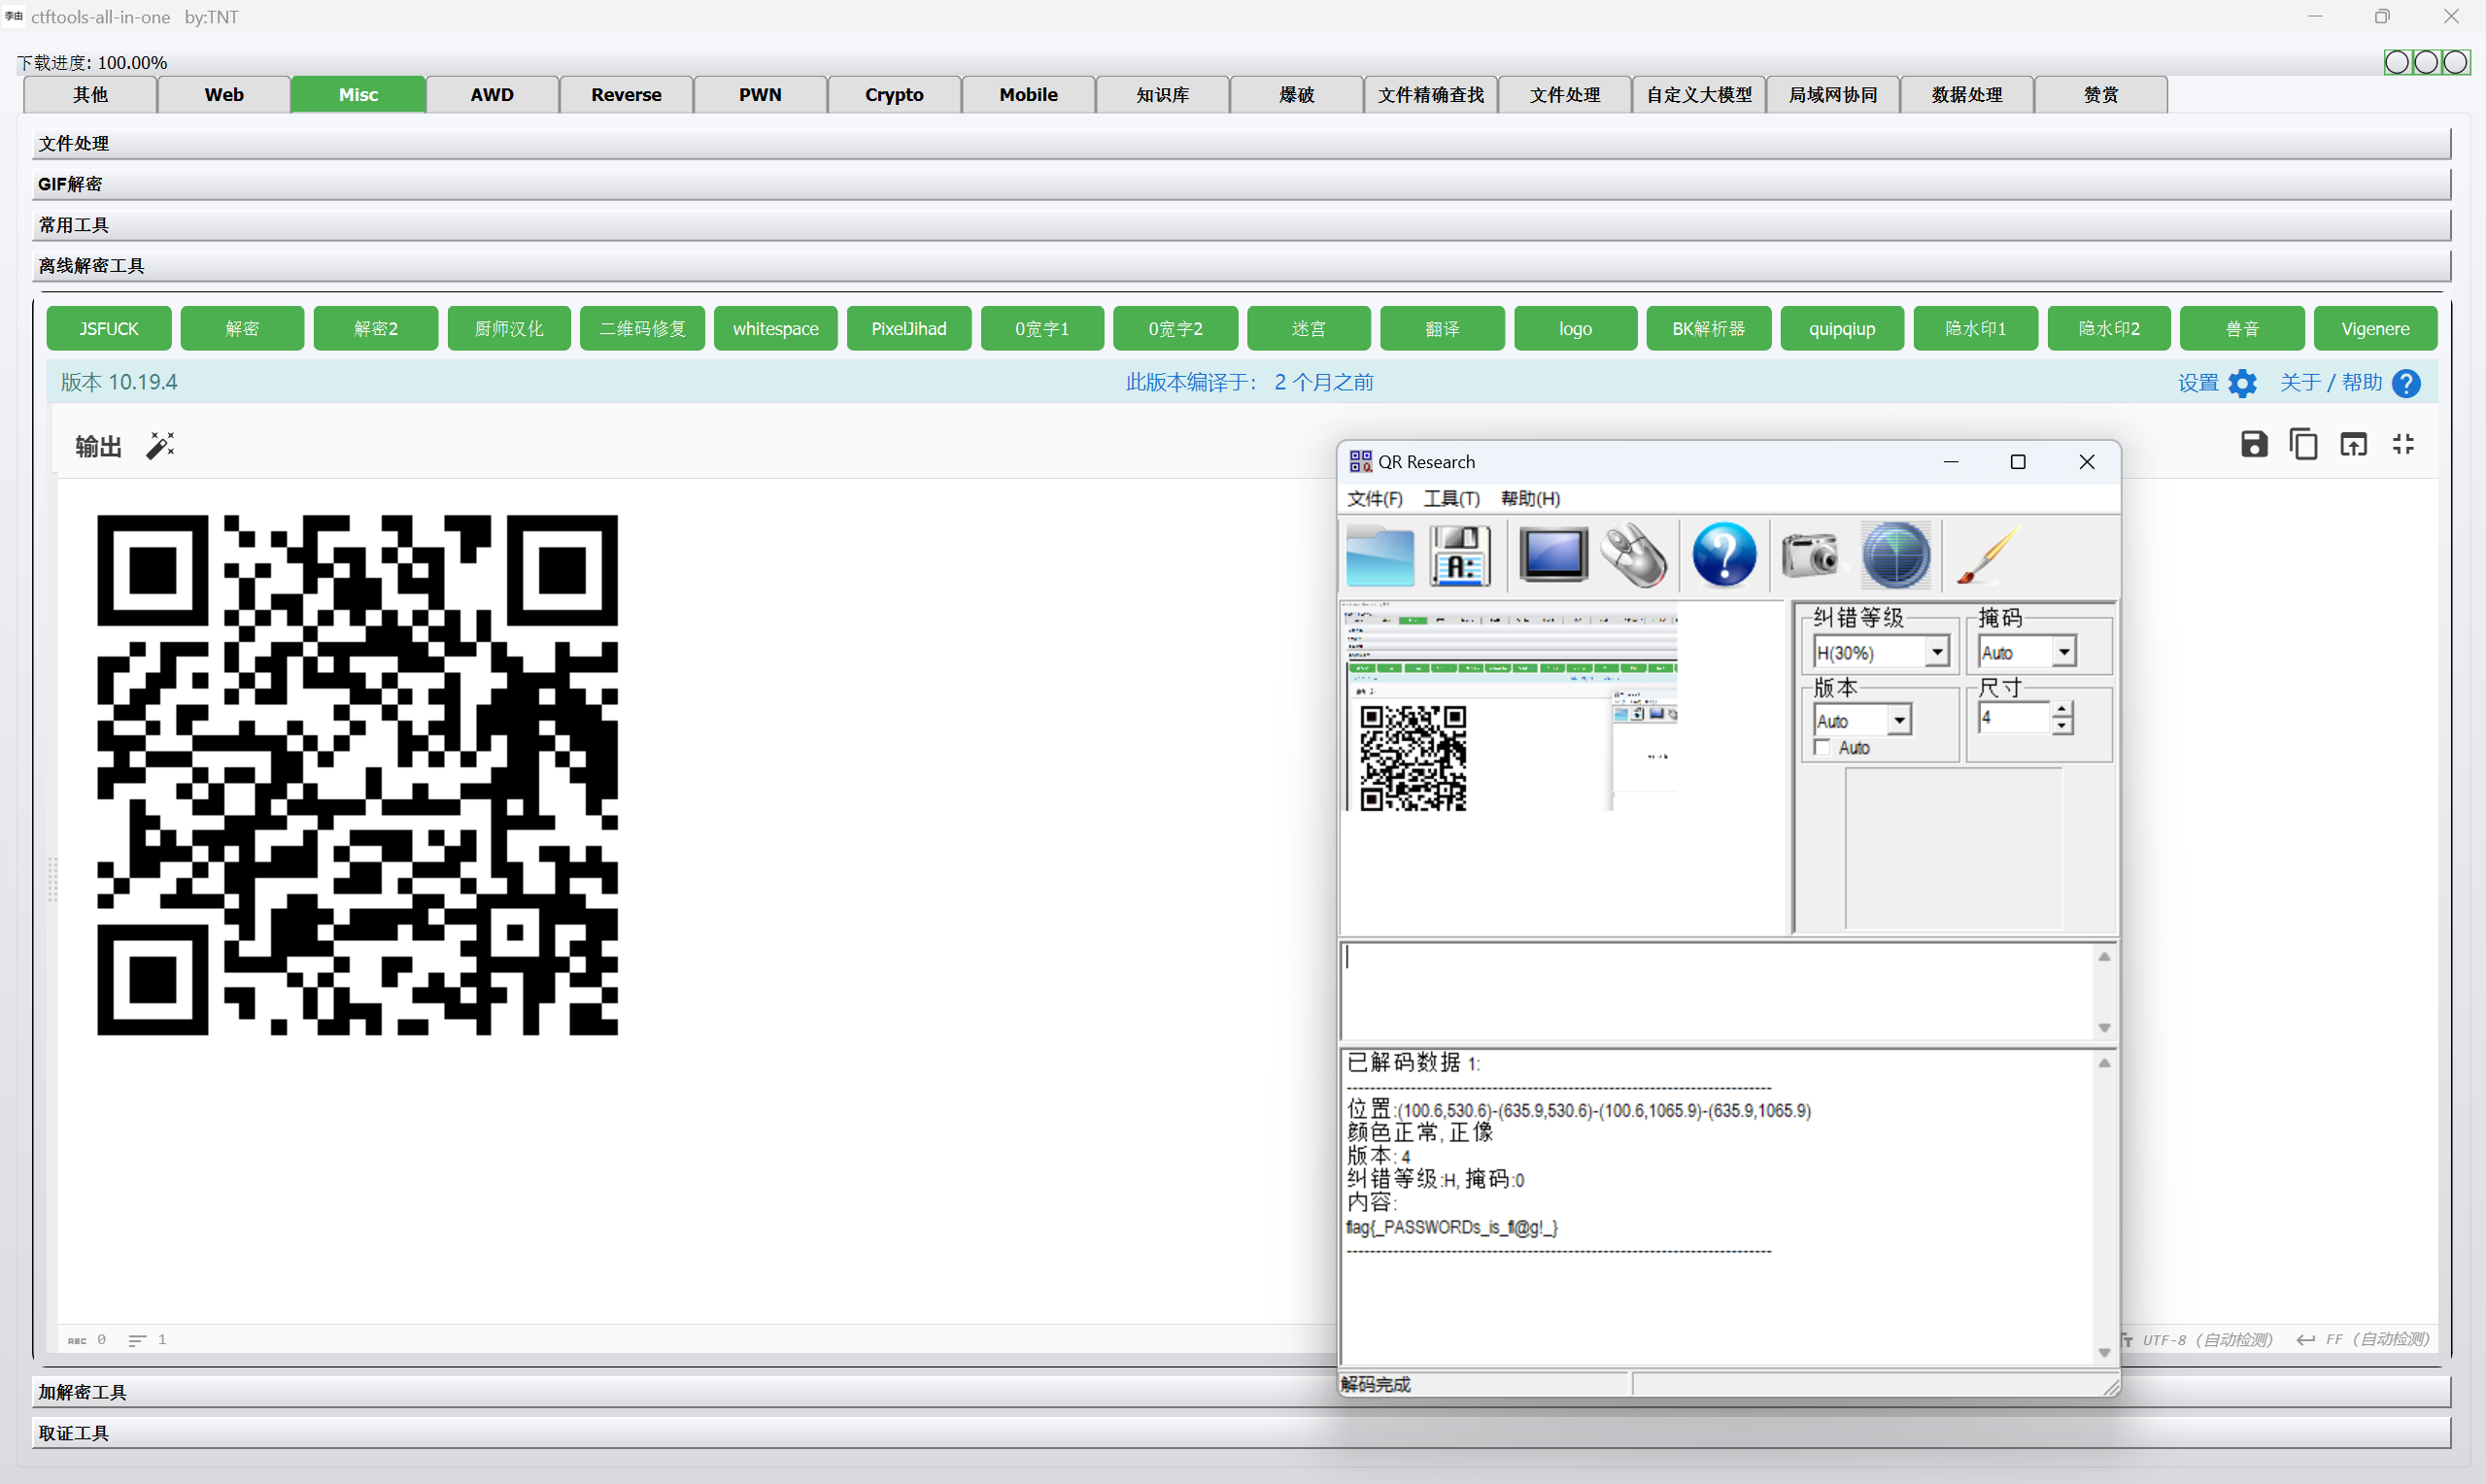This screenshot has height=1484, width=2486.
Task: Click the 二维码修复 button
Action: [x=642, y=328]
